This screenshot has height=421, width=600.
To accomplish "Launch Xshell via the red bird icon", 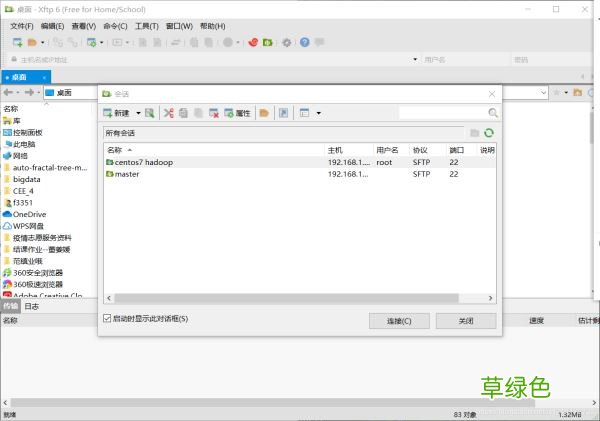I will pyautogui.click(x=253, y=42).
